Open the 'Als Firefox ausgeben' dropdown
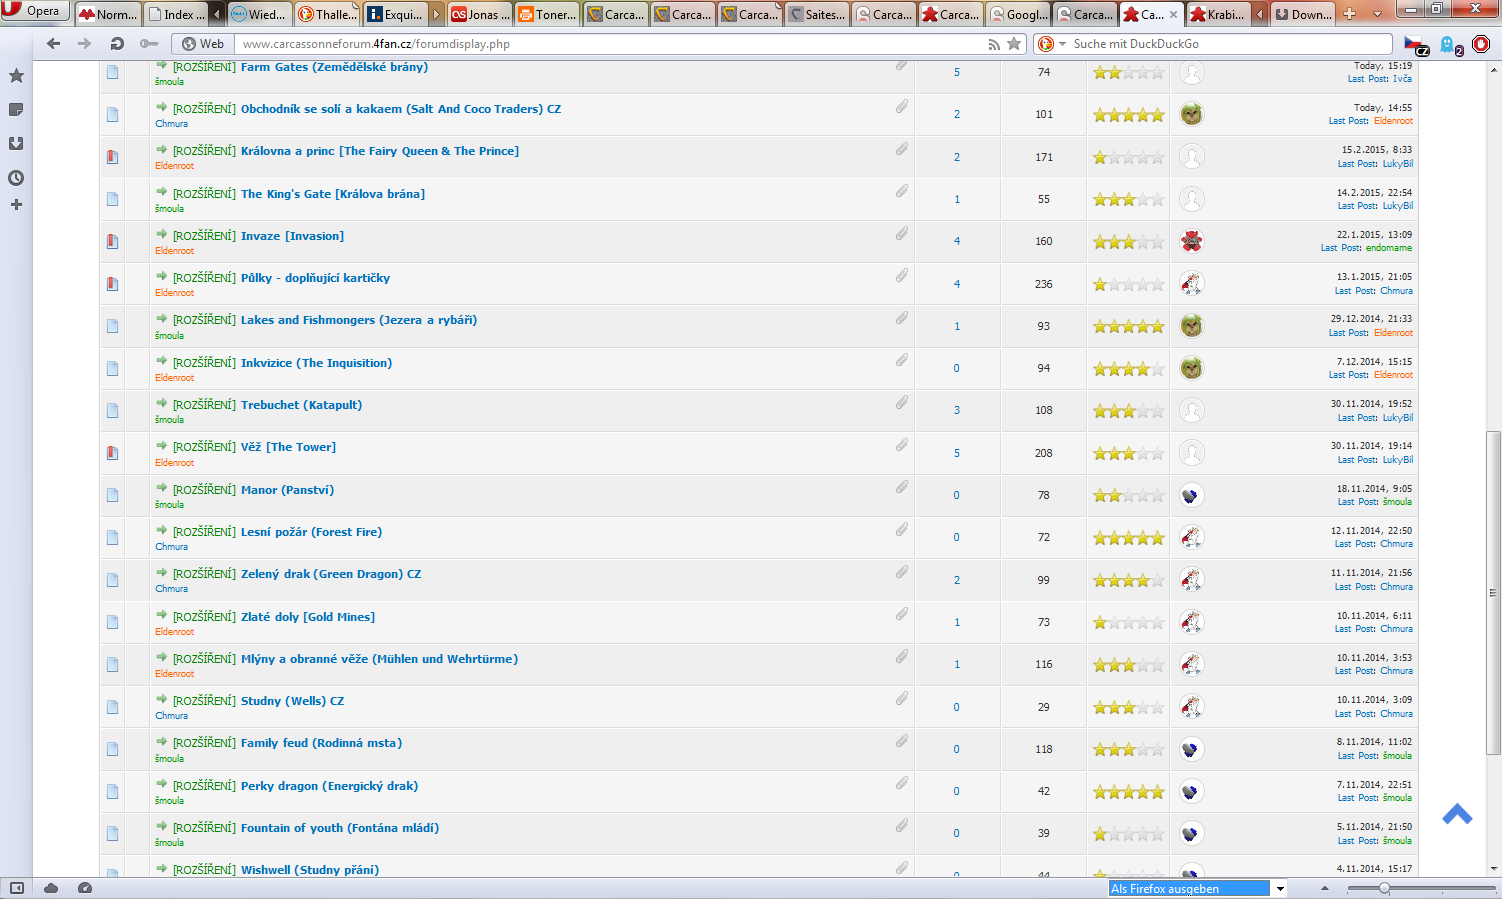This screenshot has width=1502, height=900. 1280,889
